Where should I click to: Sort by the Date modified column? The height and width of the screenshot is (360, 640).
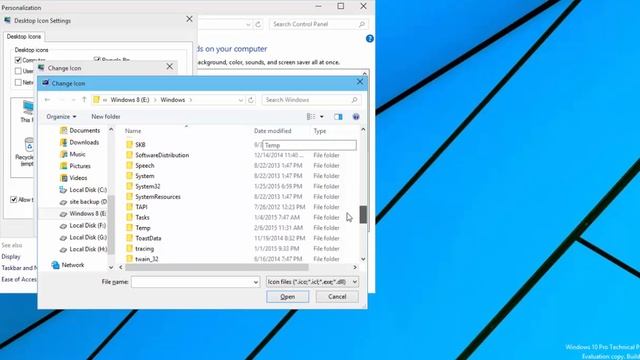click(273, 131)
